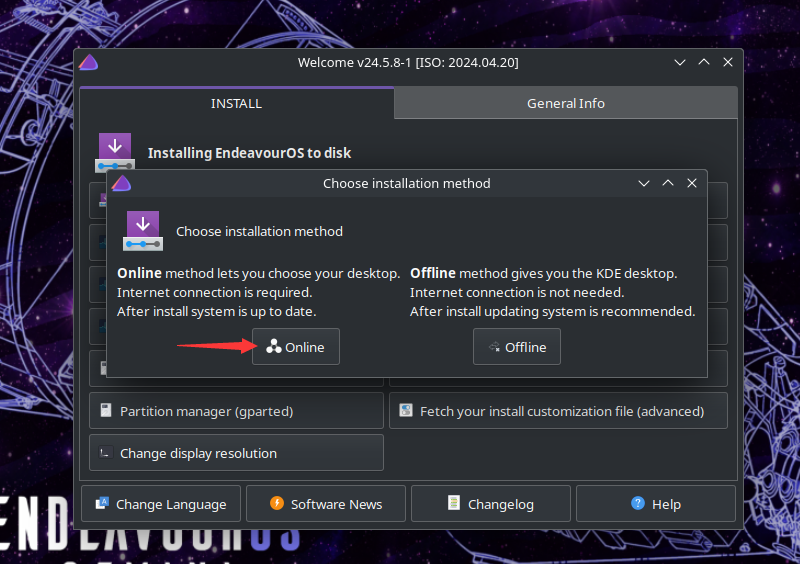This screenshot has height=564, width=800.
Task: Click EndeavourOS logo in the dialog title bar
Action: 121,183
